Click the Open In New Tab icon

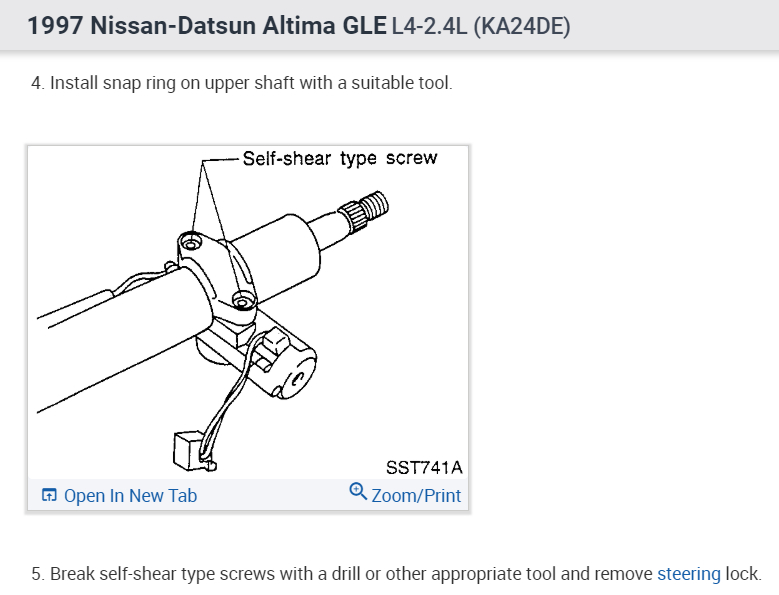[x=49, y=496]
